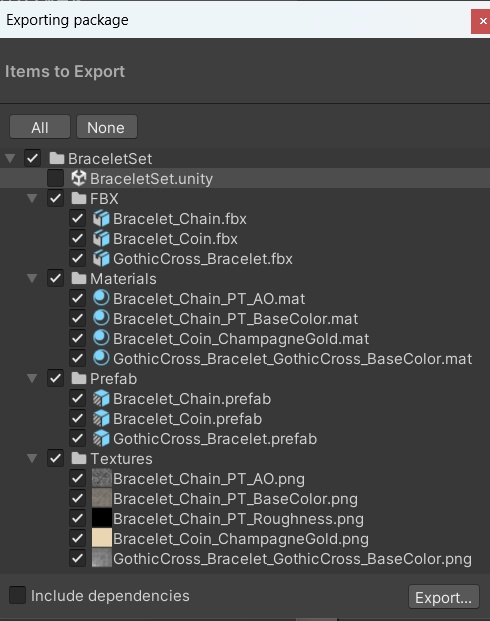This screenshot has height=621, width=490.
Task: Click the black Bracelet_Chain_PT_Roughness.png thumbnail
Action: (x=102, y=518)
